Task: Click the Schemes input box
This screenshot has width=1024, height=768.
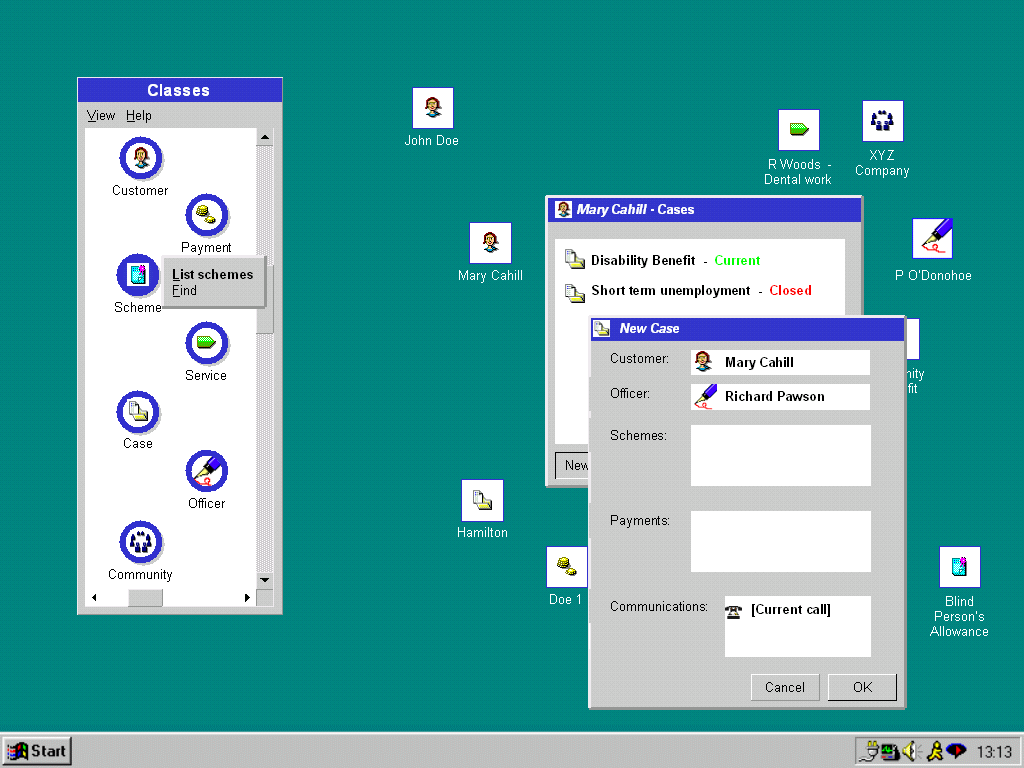Action: tap(780, 455)
